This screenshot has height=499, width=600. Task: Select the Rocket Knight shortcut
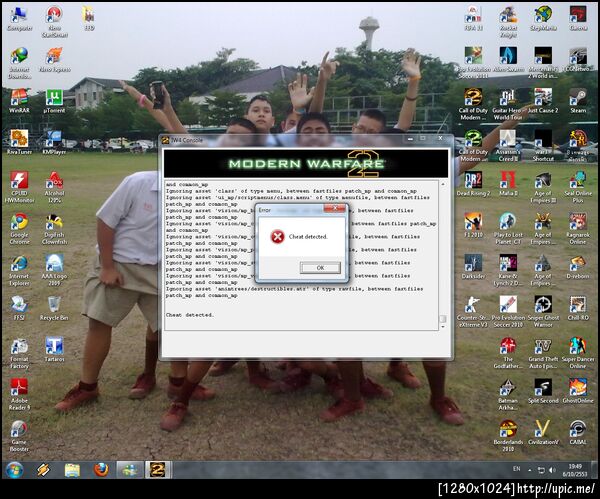click(509, 21)
